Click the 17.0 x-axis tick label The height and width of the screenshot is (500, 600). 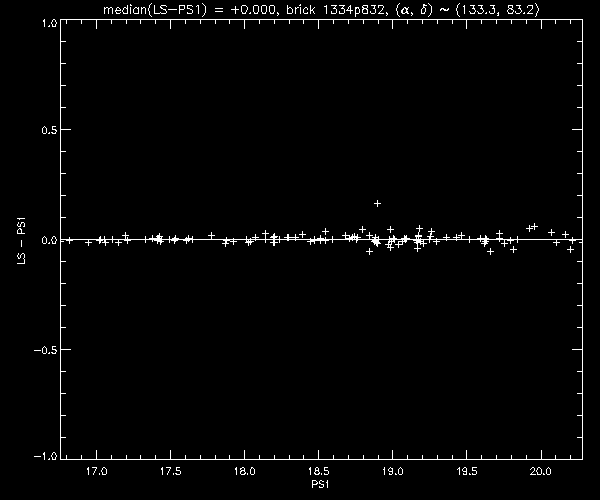(96, 471)
